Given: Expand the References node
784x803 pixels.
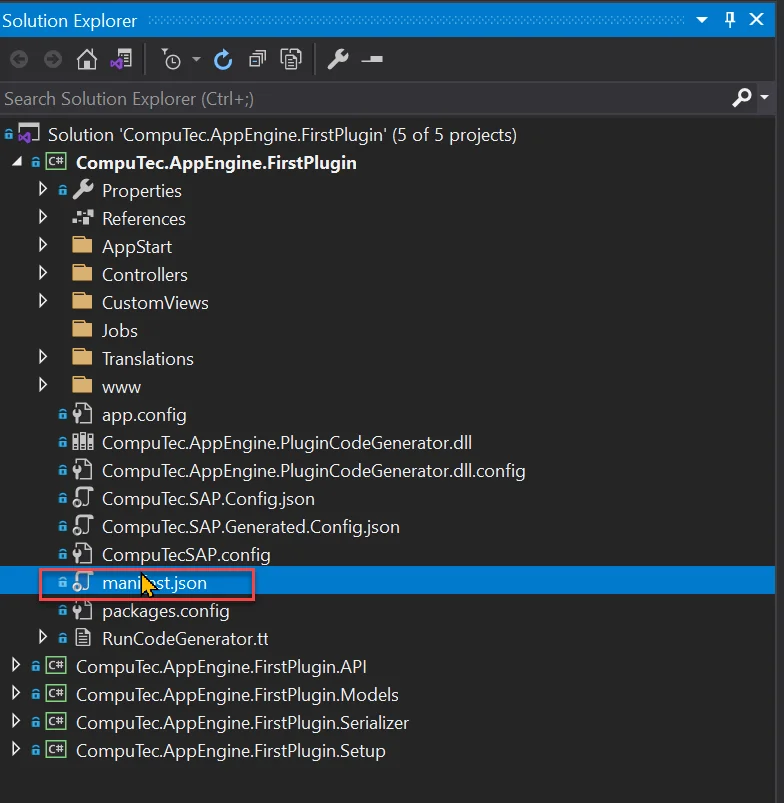Looking at the screenshot, I should click(x=43, y=218).
